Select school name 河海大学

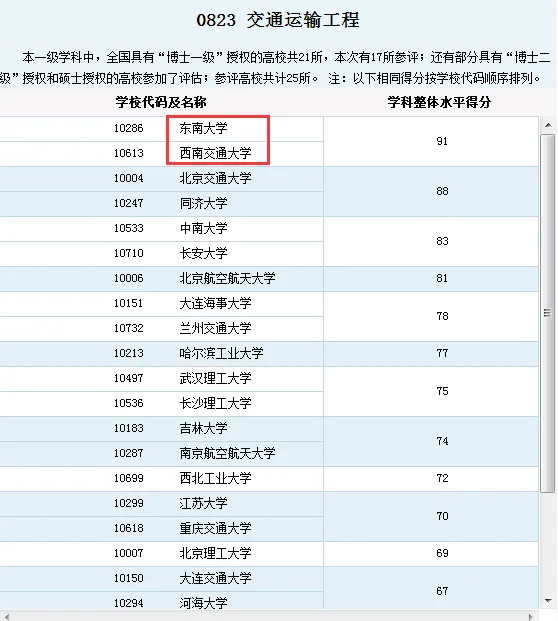click(x=204, y=603)
